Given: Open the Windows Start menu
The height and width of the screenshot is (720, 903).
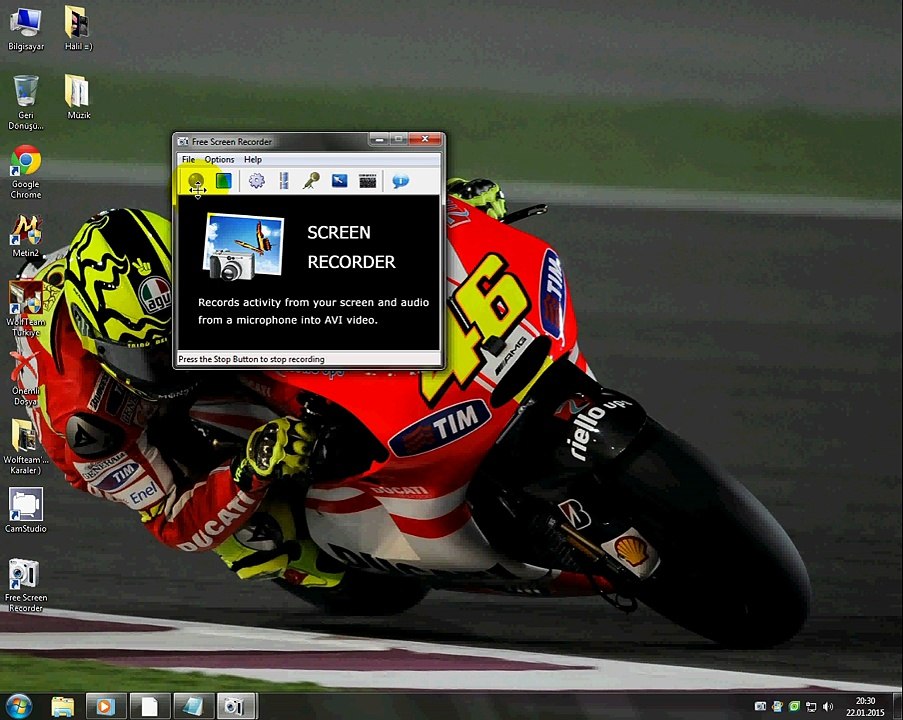Looking at the screenshot, I should click(x=18, y=706).
